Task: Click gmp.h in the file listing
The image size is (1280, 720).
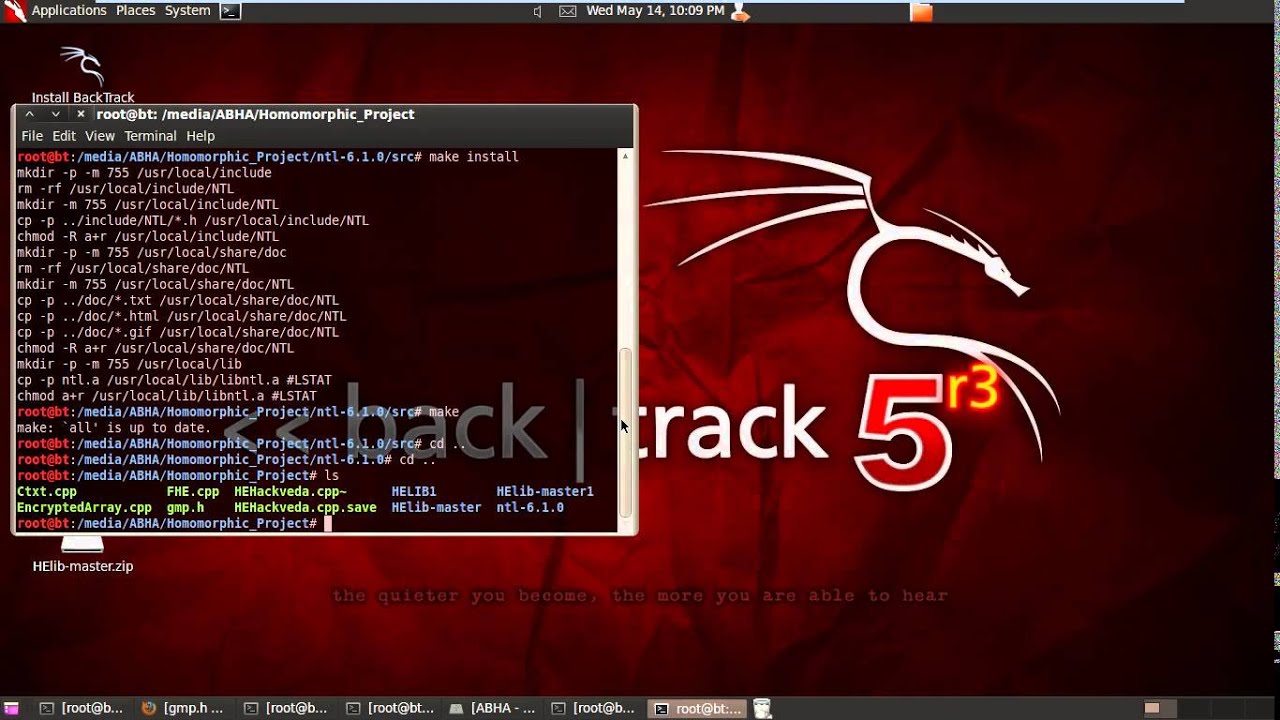Action: pos(186,508)
